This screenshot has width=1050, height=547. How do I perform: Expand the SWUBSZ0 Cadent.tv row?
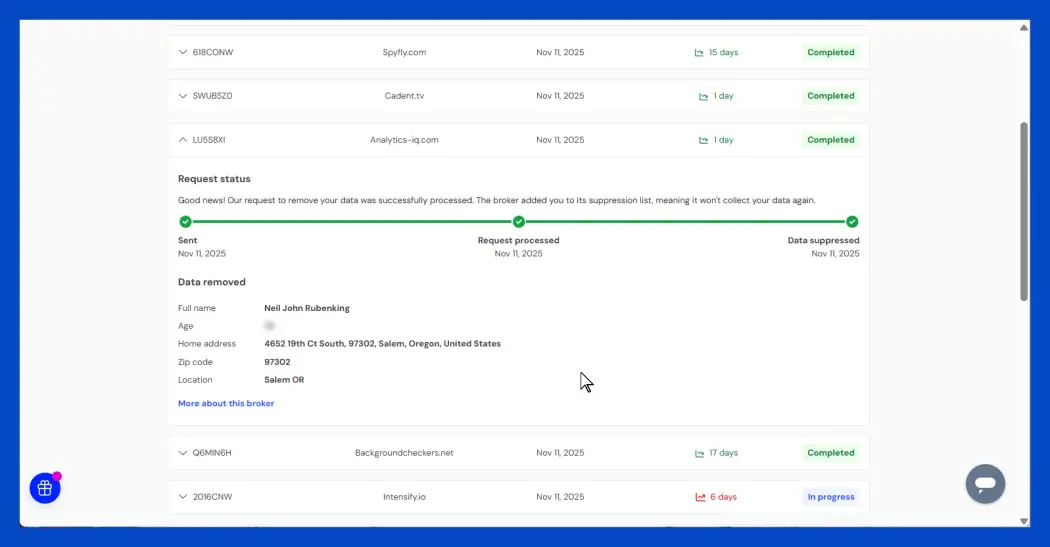[x=183, y=96]
